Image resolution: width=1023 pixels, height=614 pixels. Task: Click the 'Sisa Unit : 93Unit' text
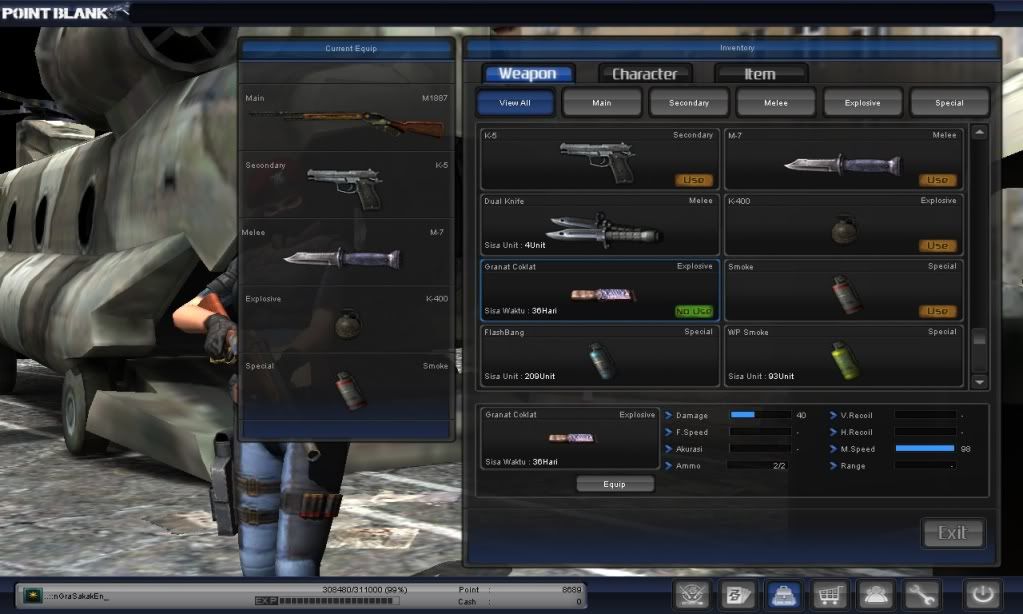pos(761,376)
